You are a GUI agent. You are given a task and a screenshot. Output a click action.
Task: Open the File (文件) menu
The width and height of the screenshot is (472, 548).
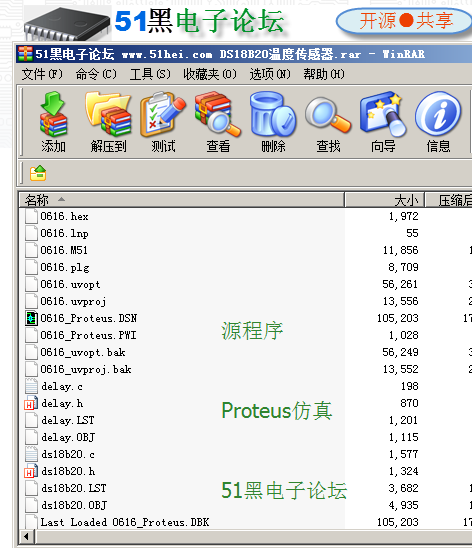[42, 74]
